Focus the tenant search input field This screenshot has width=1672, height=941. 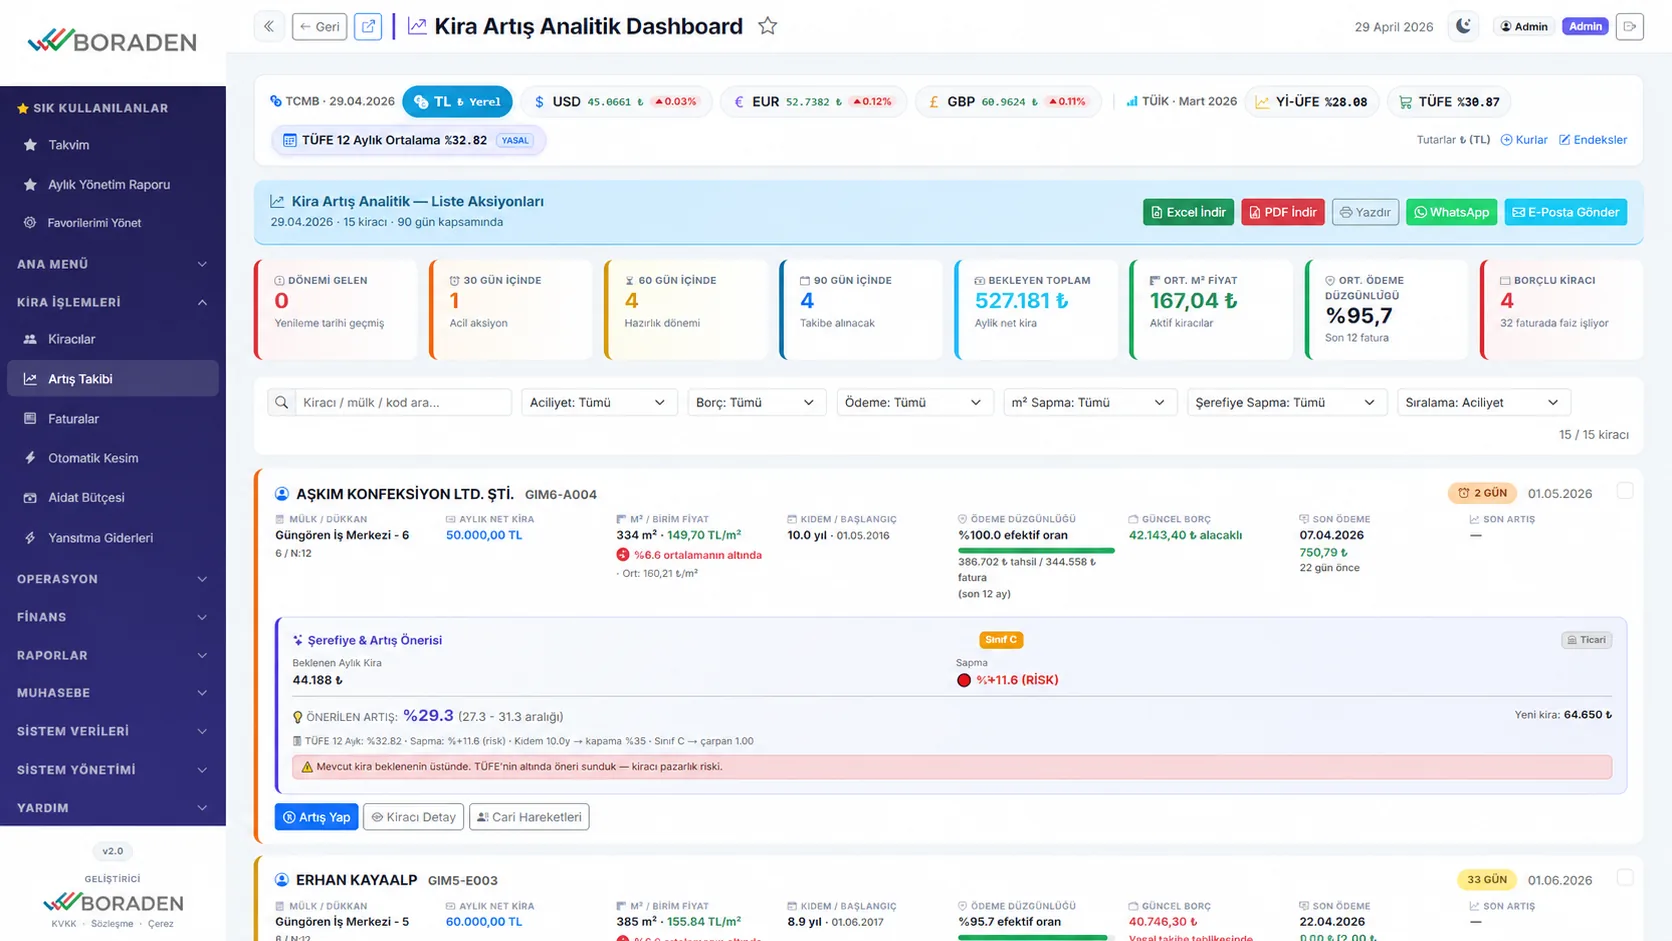tap(403, 402)
